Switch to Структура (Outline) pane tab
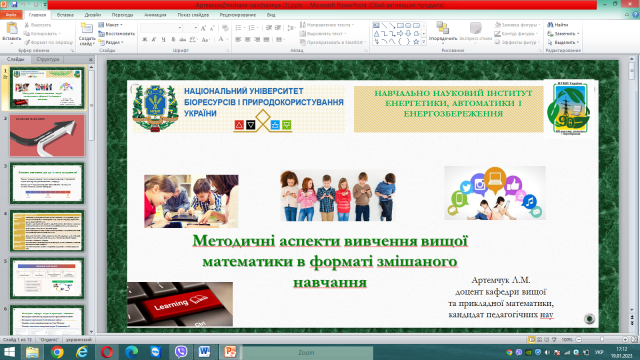Screen dimensions: 640x360 [x=48, y=59]
